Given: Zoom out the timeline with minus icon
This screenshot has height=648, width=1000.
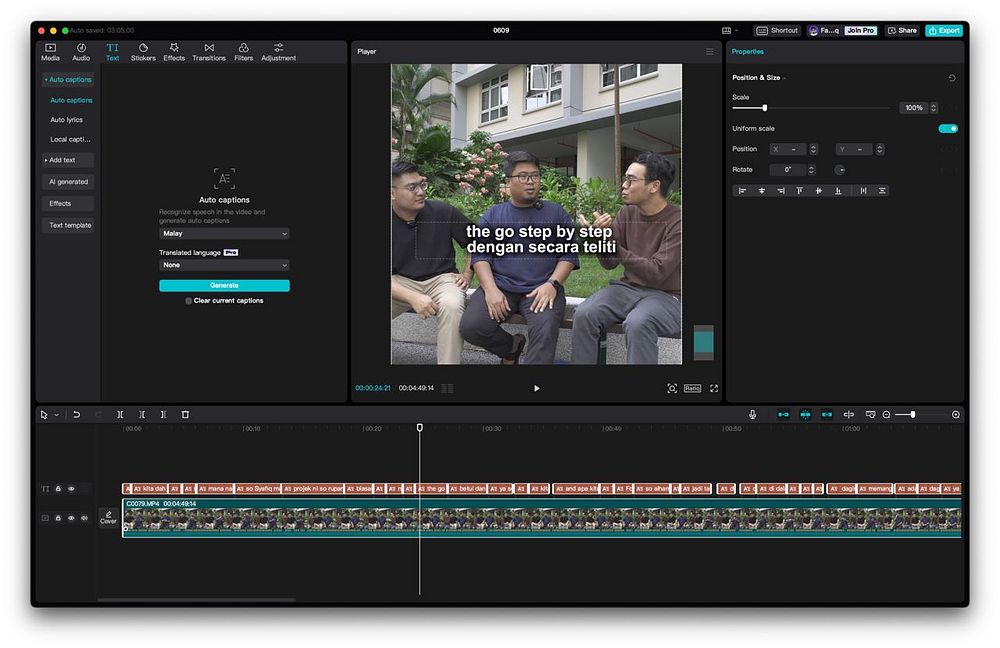Looking at the screenshot, I should 886,414.
